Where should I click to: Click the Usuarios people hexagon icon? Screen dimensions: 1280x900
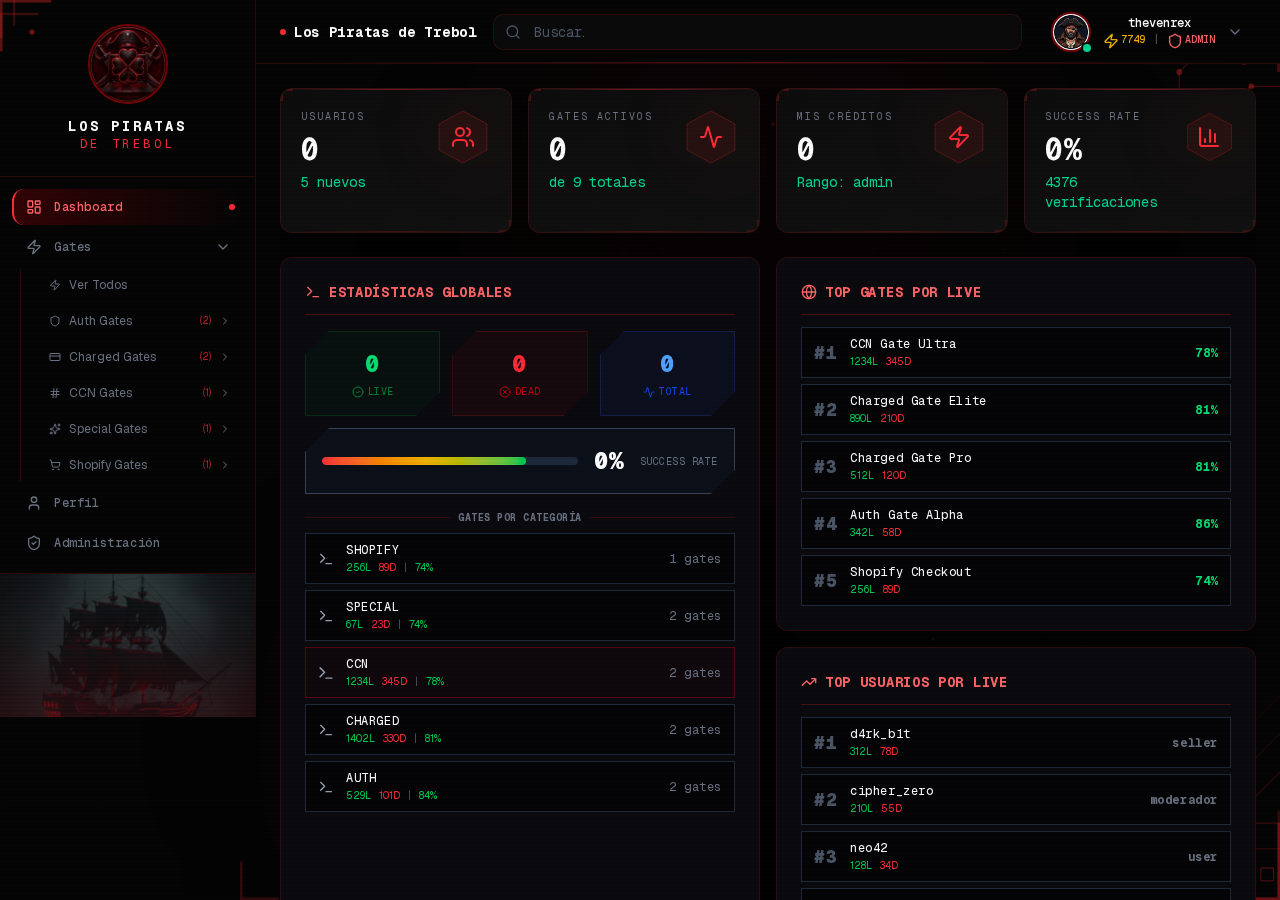(x=463, y=137)
